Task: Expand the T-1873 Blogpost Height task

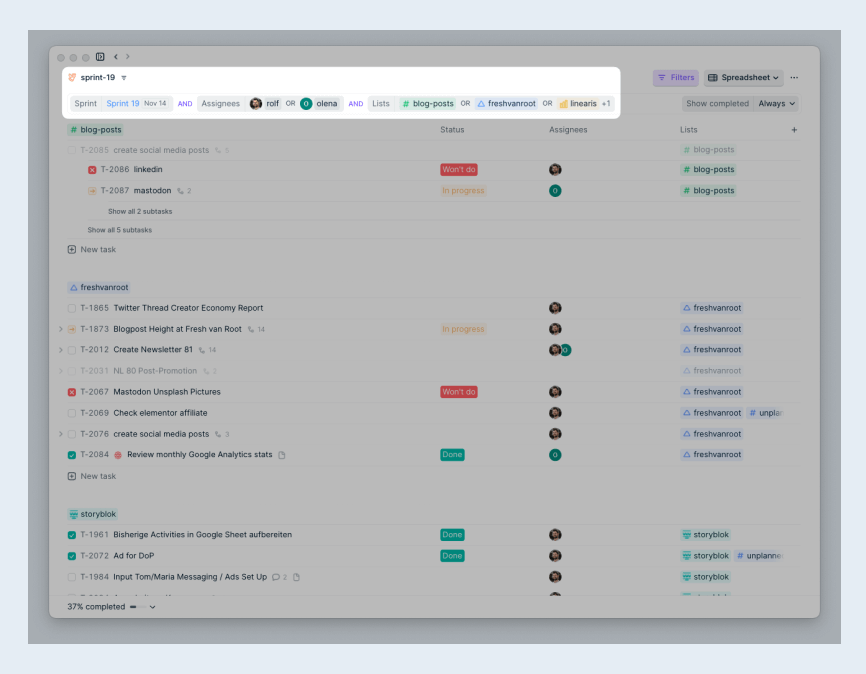Action: [60, 329]
